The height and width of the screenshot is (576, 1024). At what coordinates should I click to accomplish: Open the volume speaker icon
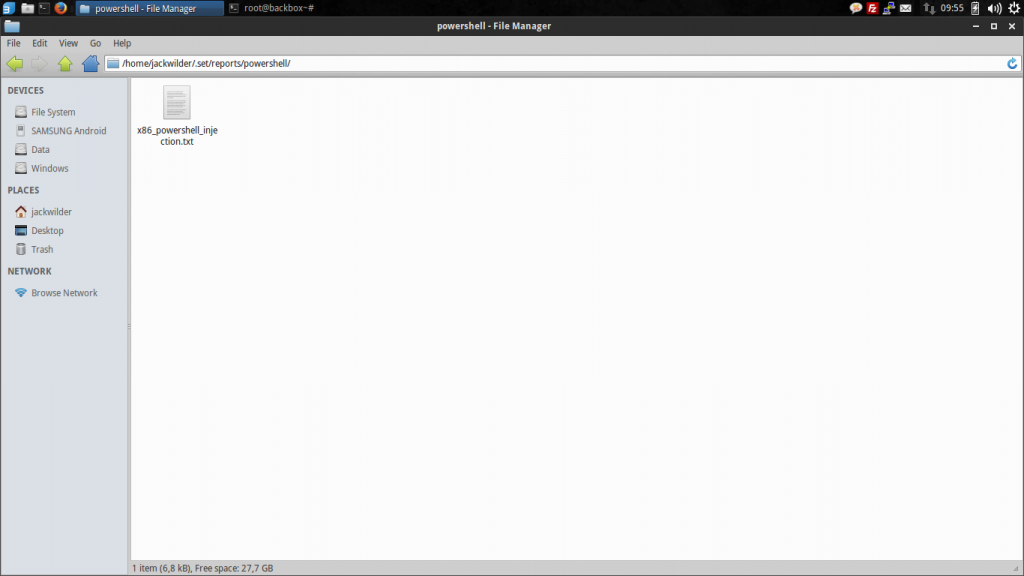[995, 8]
